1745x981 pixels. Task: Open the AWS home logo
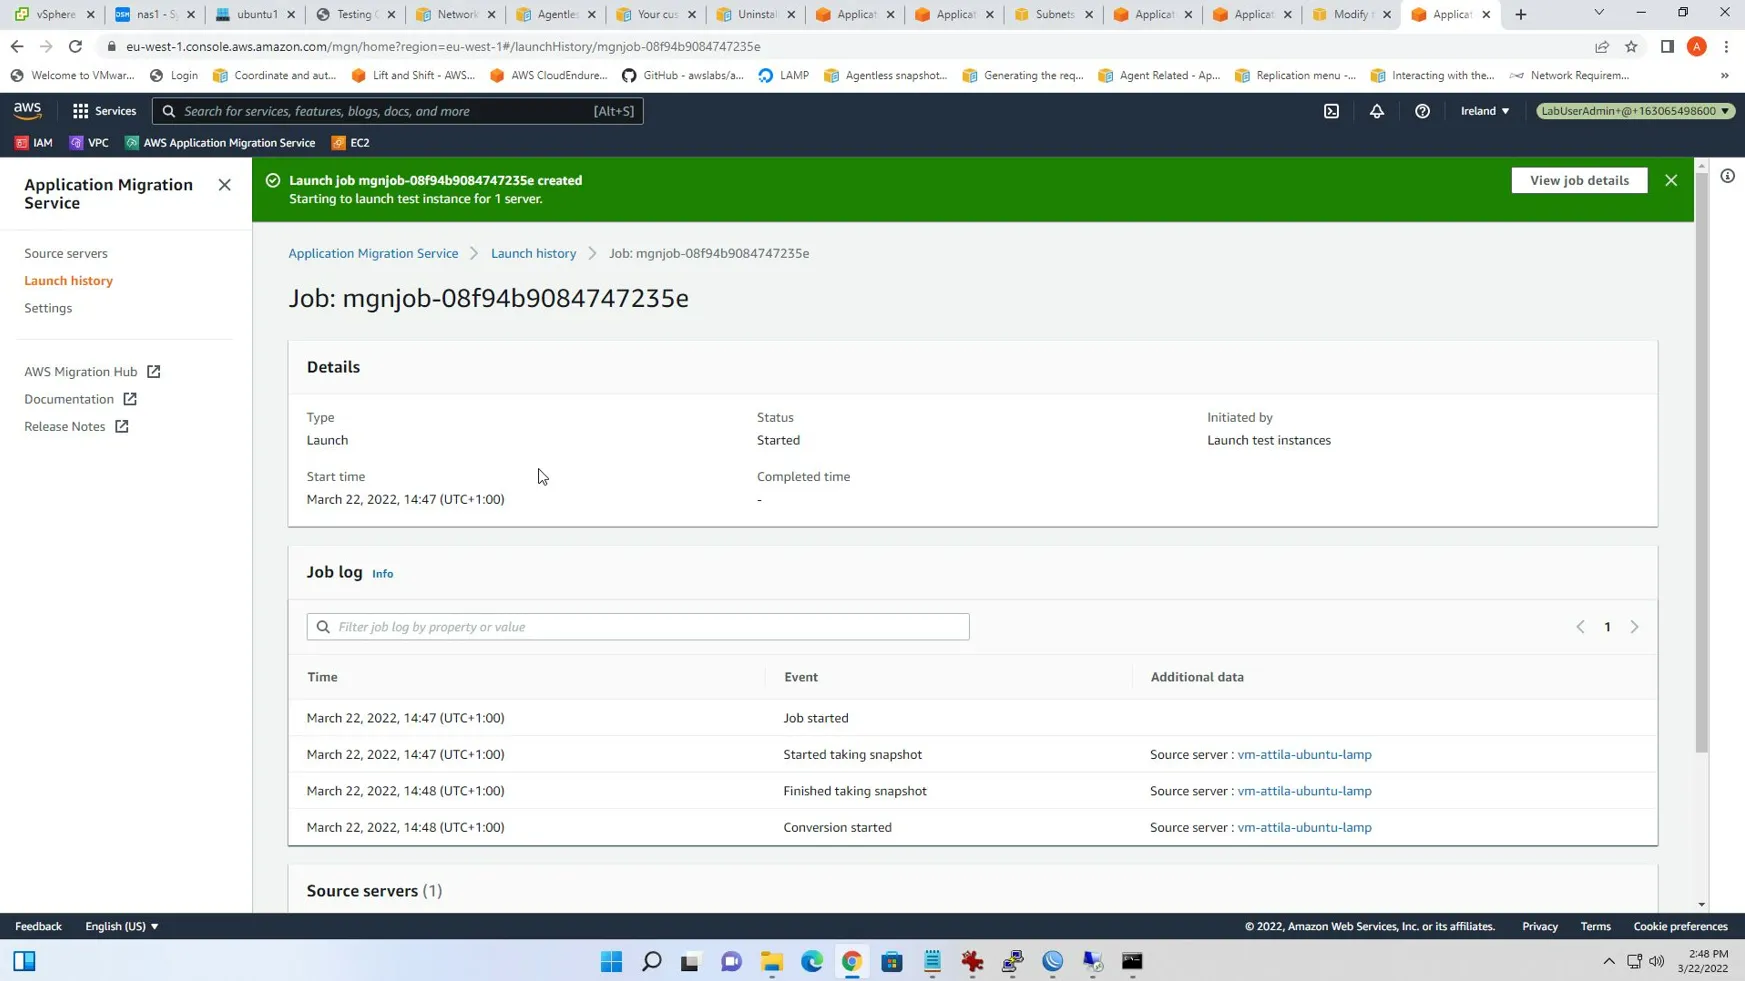pos(27,111)
